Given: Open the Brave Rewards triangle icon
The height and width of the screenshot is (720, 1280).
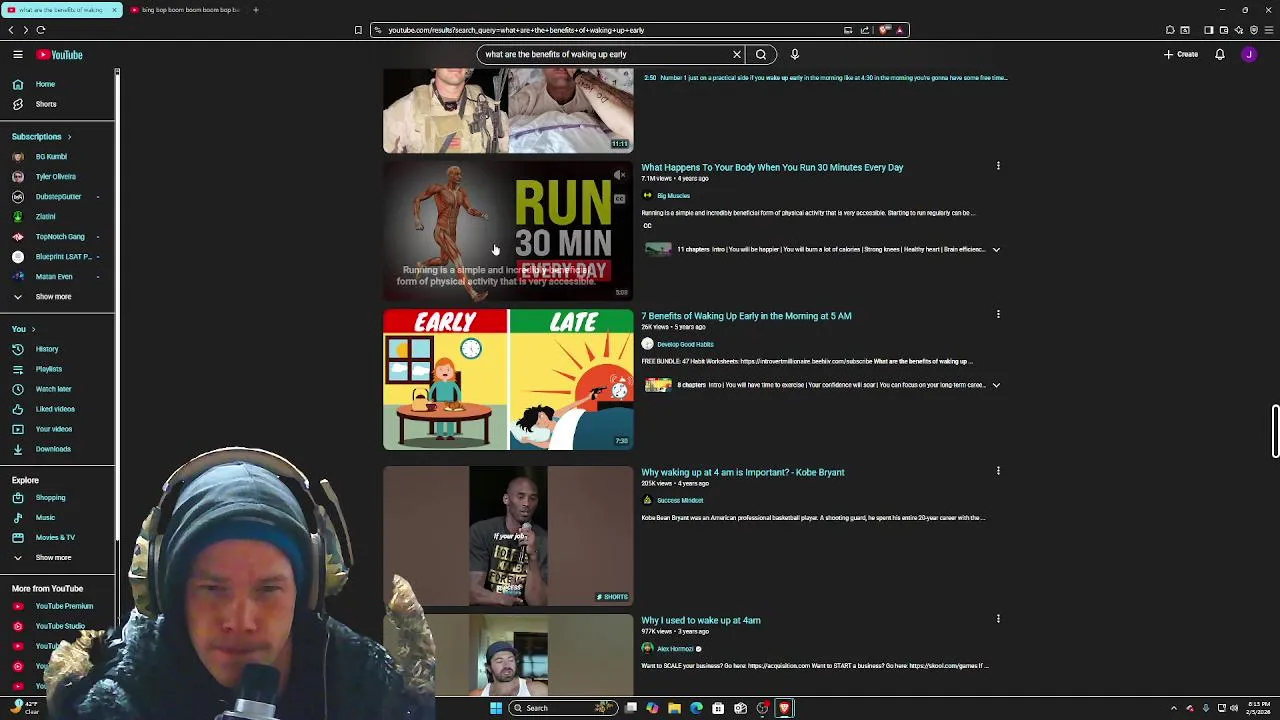Looking at the screenshot, I should [x=899, y=30].
